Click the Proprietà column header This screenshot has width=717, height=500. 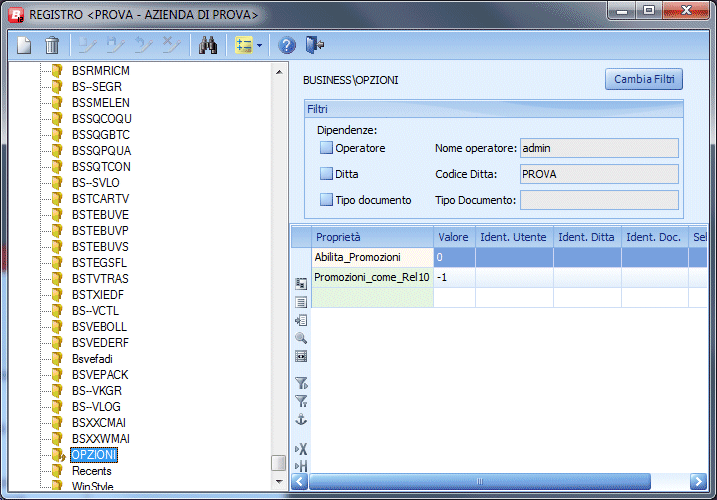point(372,237)
